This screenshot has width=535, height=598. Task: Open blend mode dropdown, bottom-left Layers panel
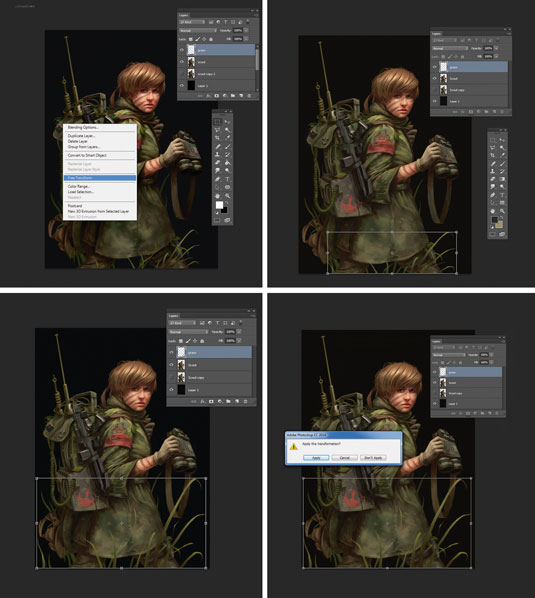[188, 332]
